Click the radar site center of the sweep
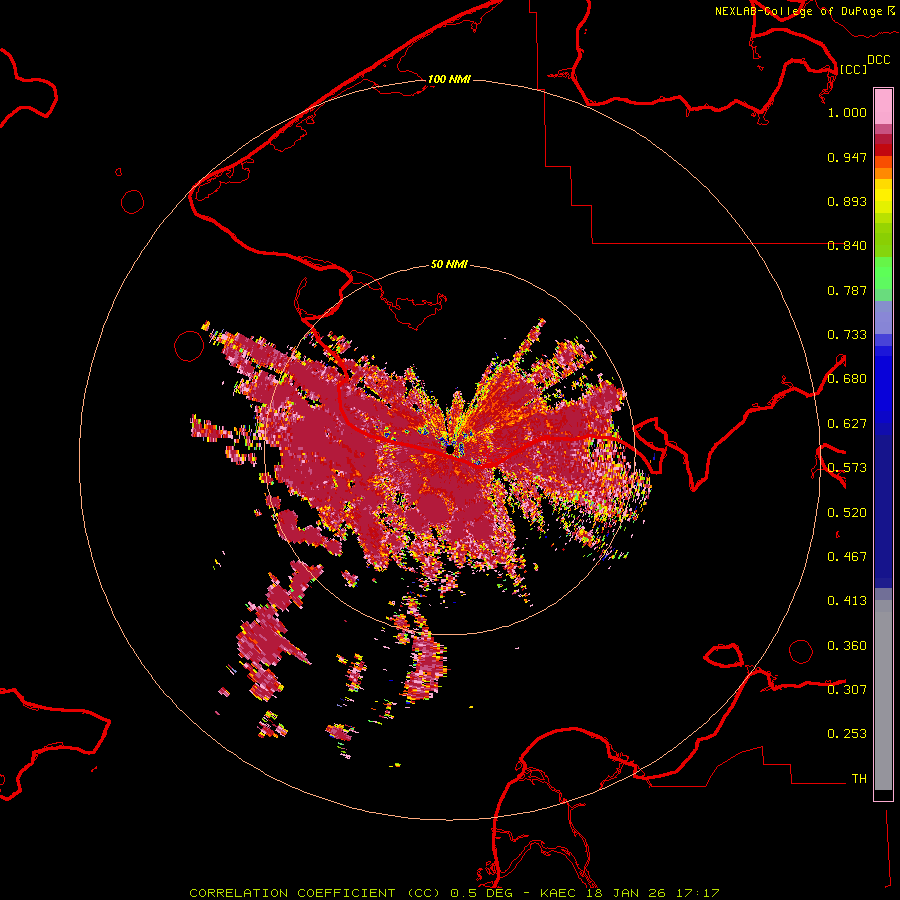 pos(449,449)
